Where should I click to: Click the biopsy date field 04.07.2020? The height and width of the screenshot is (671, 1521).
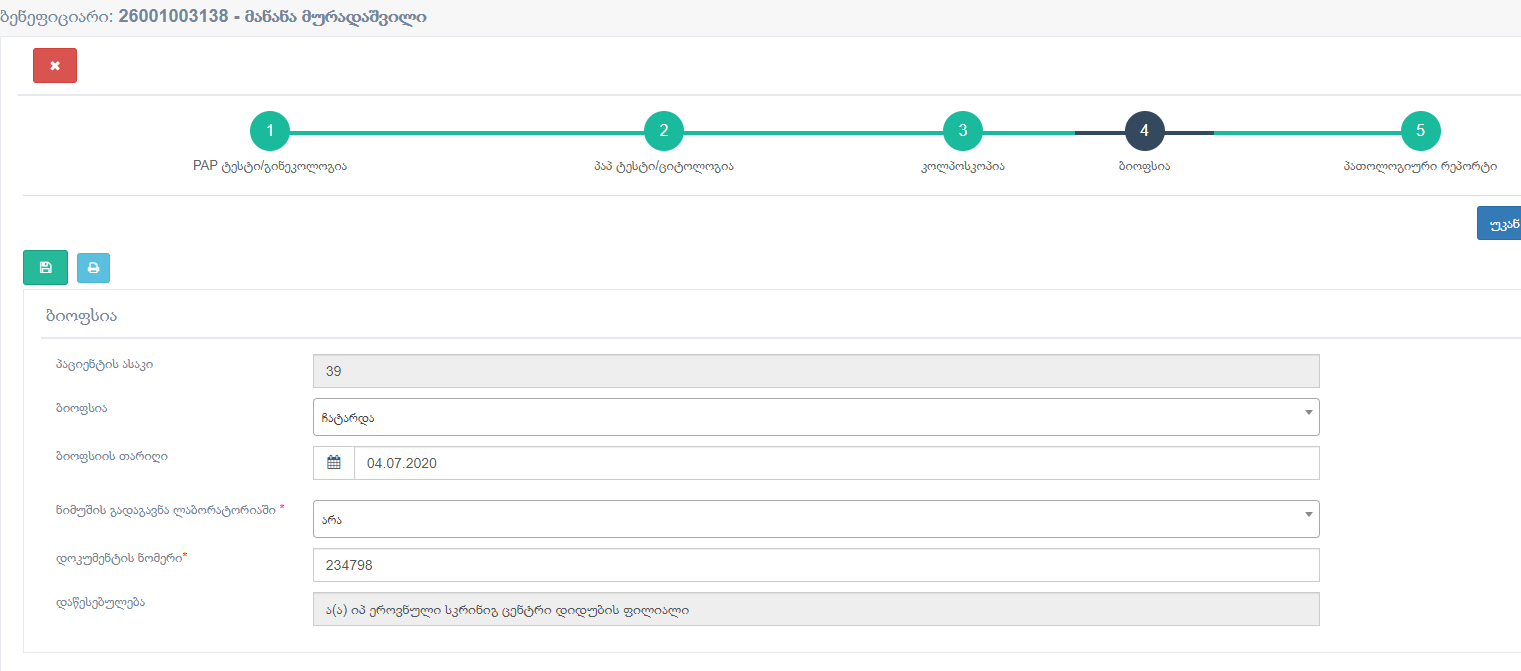(x=835, y=463)
